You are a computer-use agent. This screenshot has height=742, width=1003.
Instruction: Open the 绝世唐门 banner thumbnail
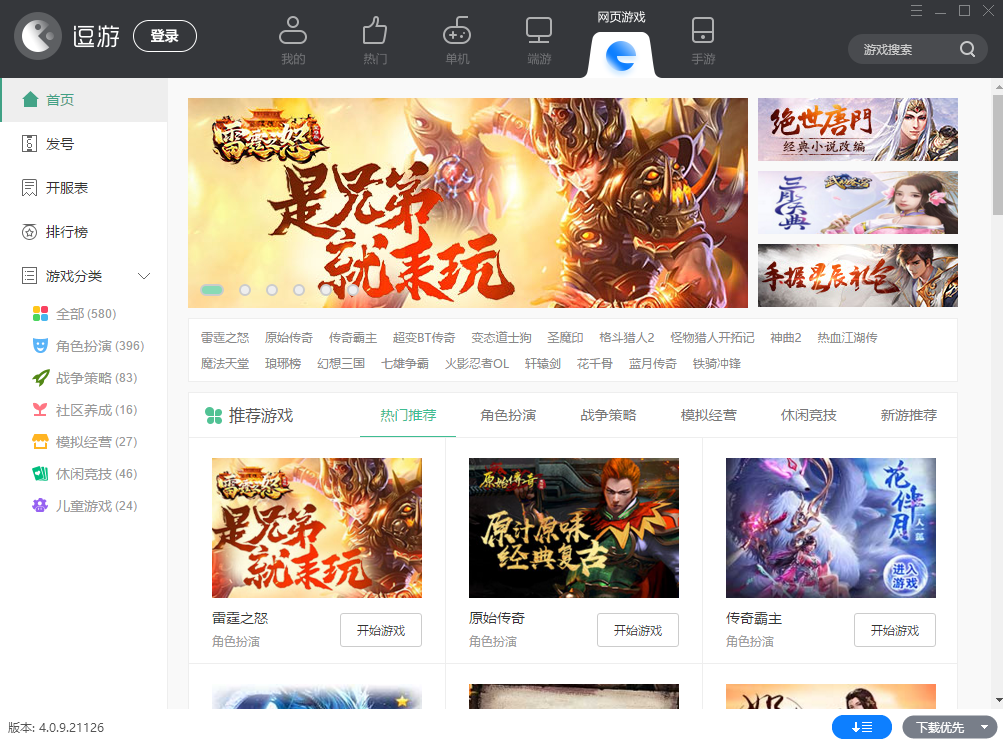[x=857, y=129]
